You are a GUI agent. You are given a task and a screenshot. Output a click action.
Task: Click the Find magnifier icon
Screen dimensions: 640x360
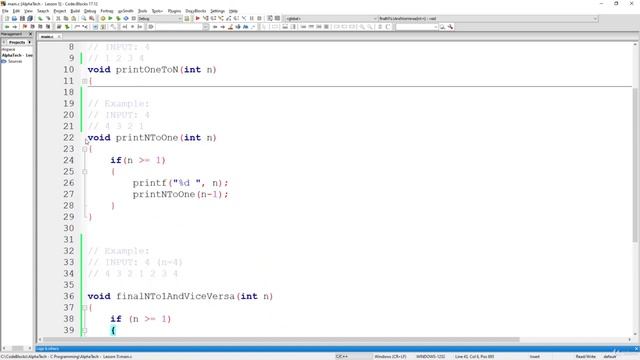(84, 18)
